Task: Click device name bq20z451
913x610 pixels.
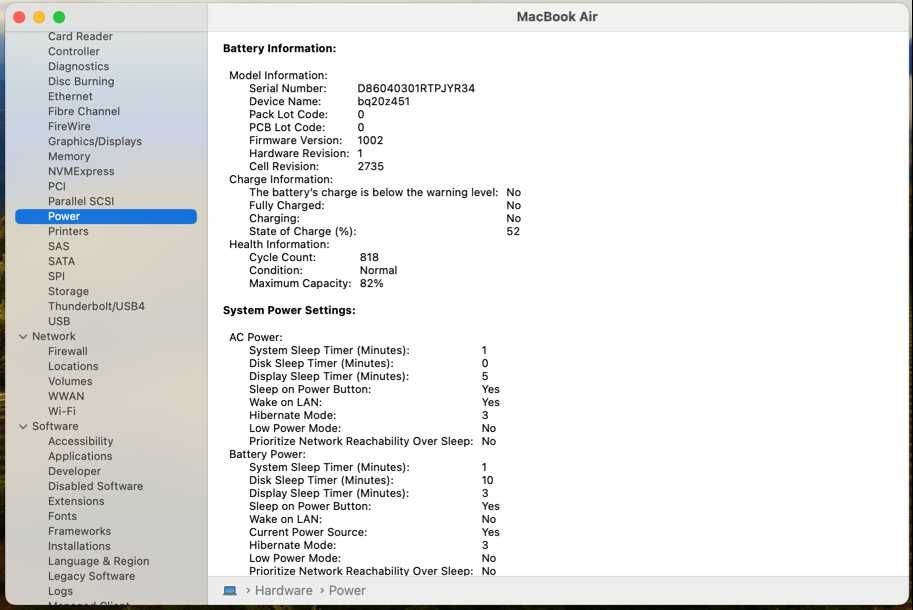Action: click(x=383, y=101)
